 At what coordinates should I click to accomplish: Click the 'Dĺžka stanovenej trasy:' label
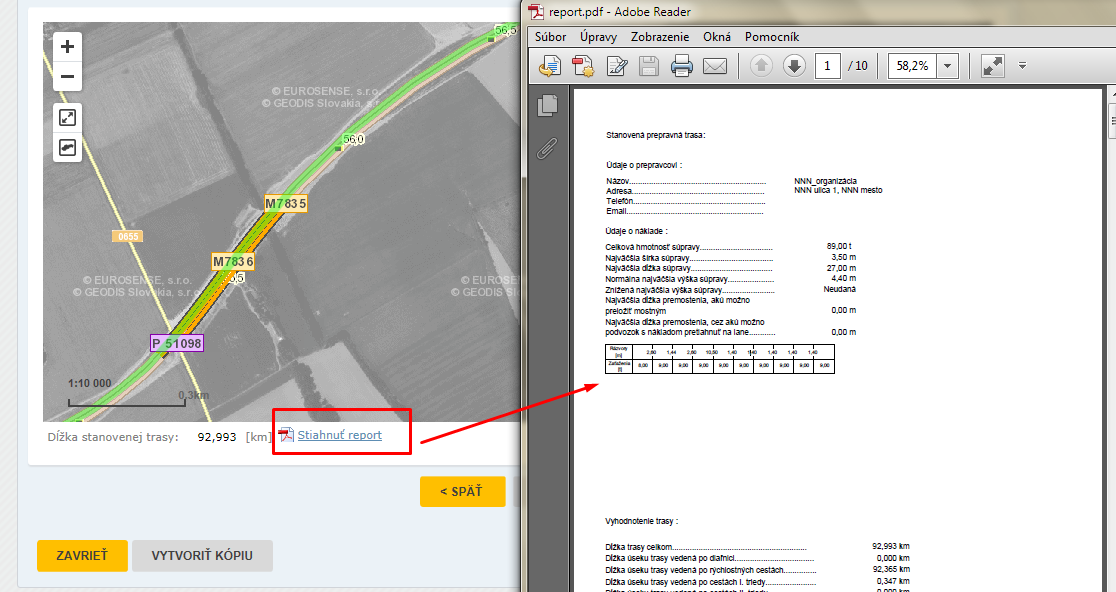pyautogui.click(x=113, y=437)
